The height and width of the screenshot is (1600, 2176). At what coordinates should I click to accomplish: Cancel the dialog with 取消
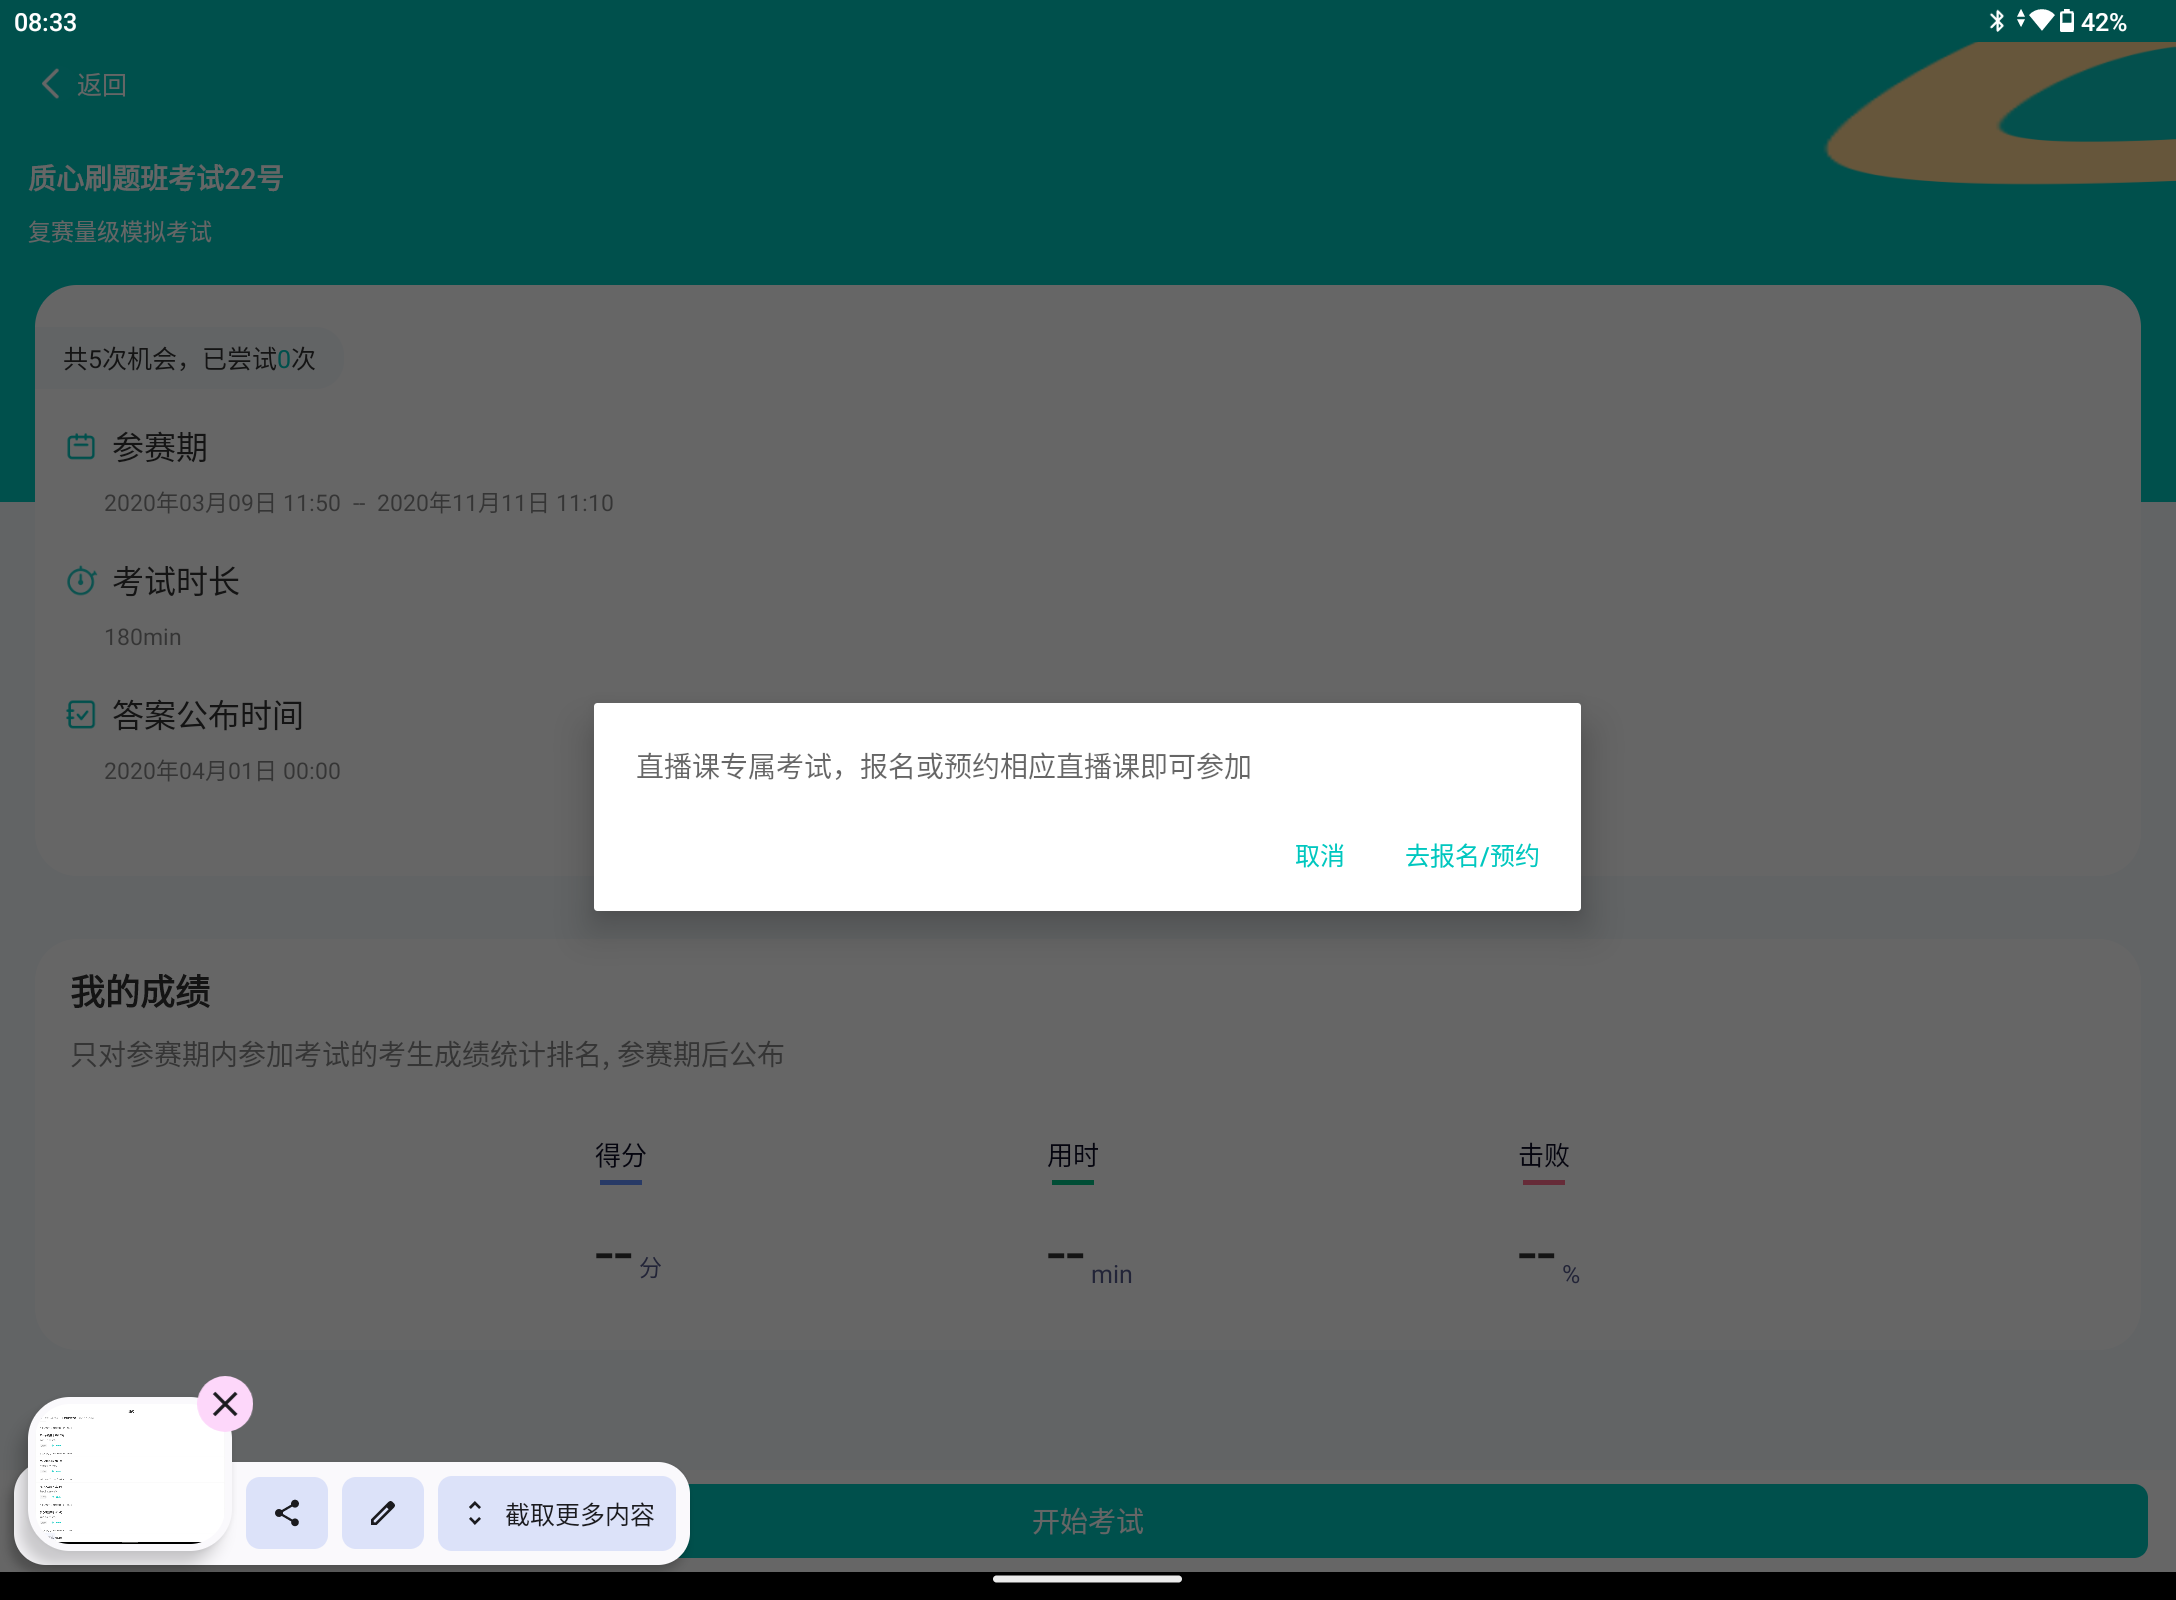1319,856
